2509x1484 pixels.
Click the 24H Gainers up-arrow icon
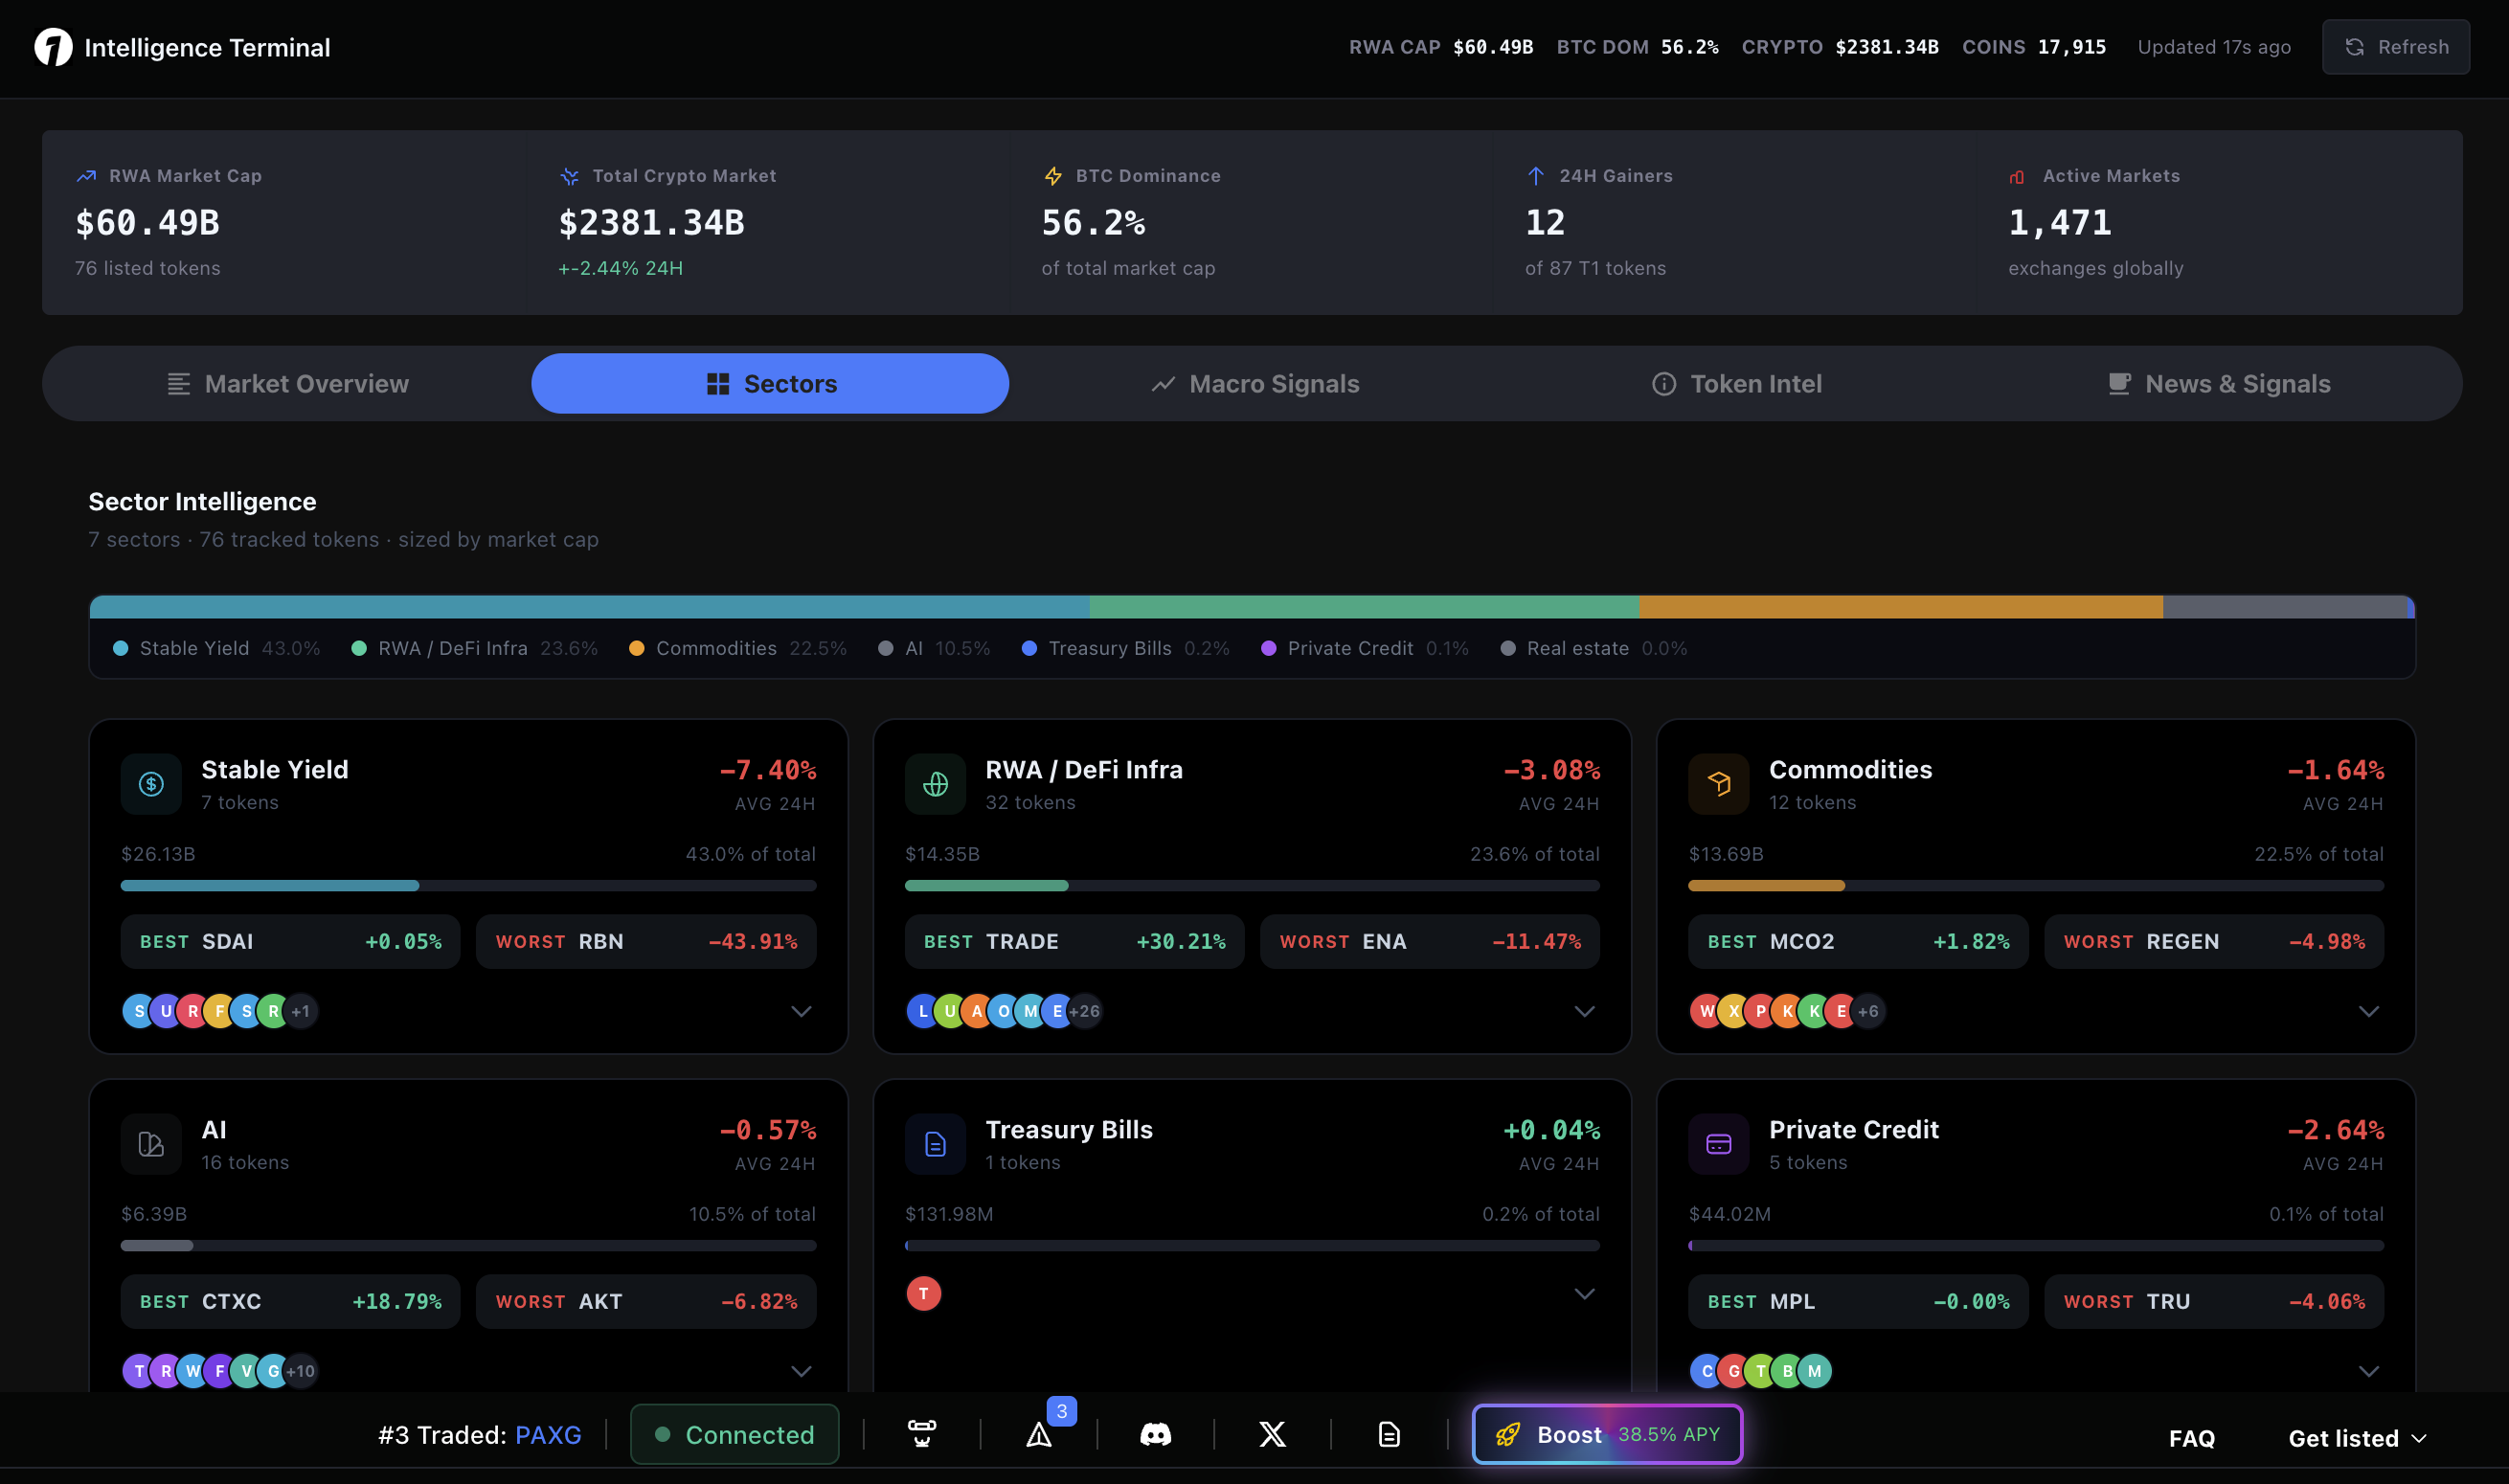click(1536, 176)
